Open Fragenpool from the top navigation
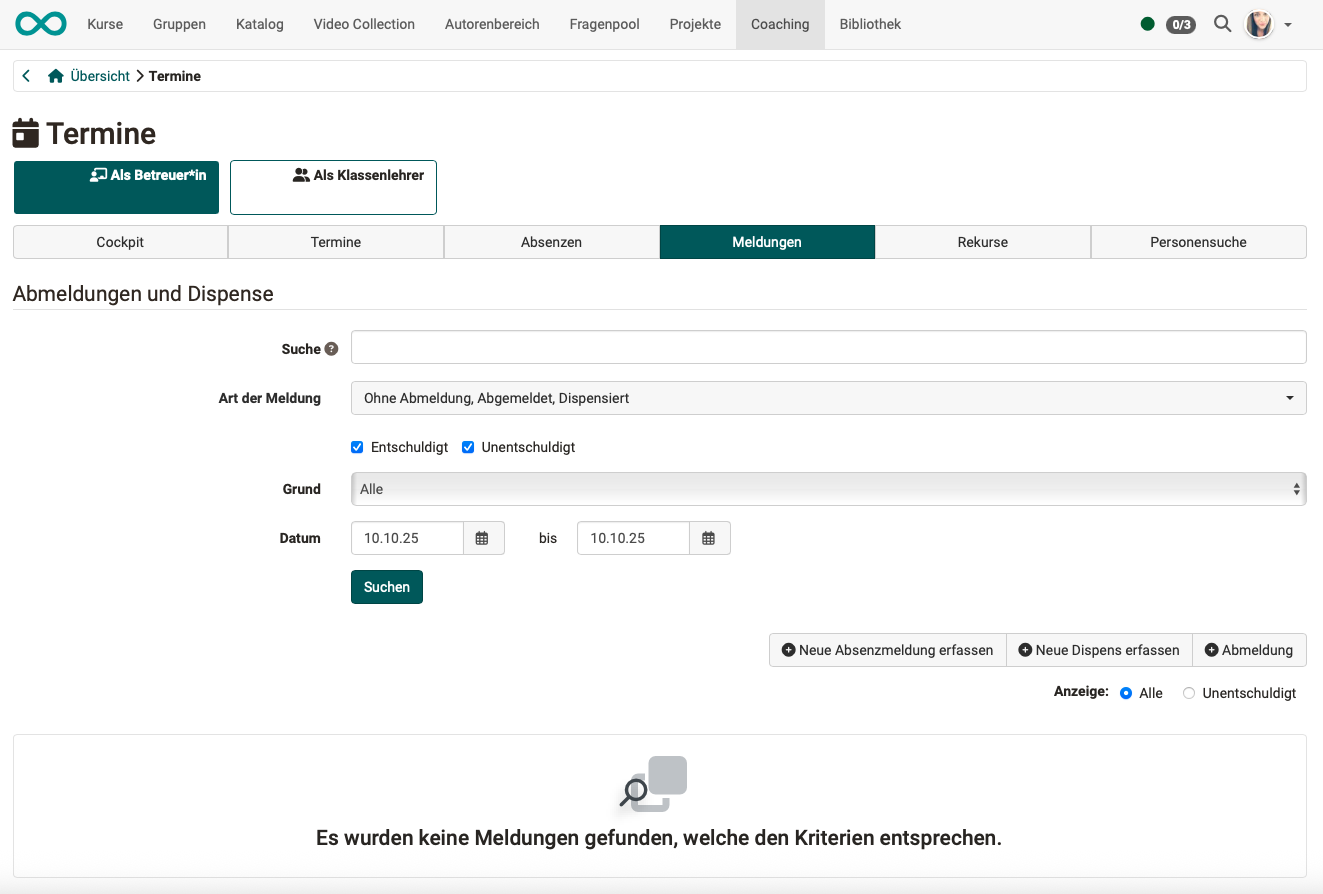Screen dimensions: 1323x894 604,24
